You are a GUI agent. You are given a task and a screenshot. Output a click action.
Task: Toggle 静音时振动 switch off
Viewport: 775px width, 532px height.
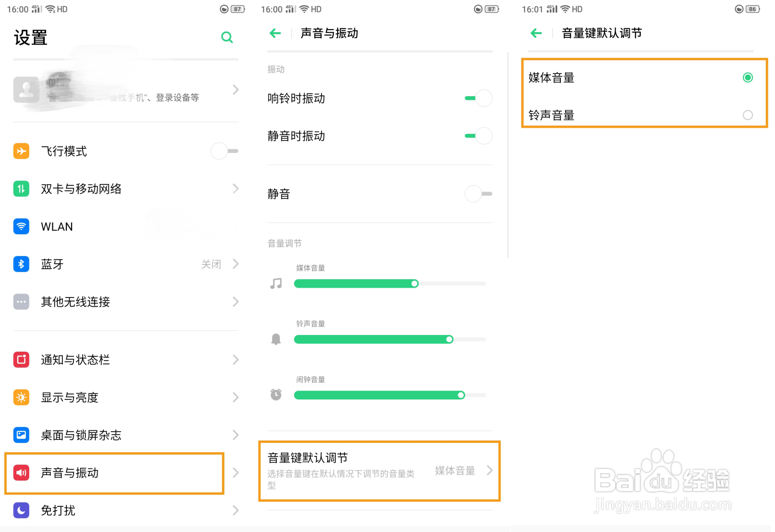478,135
